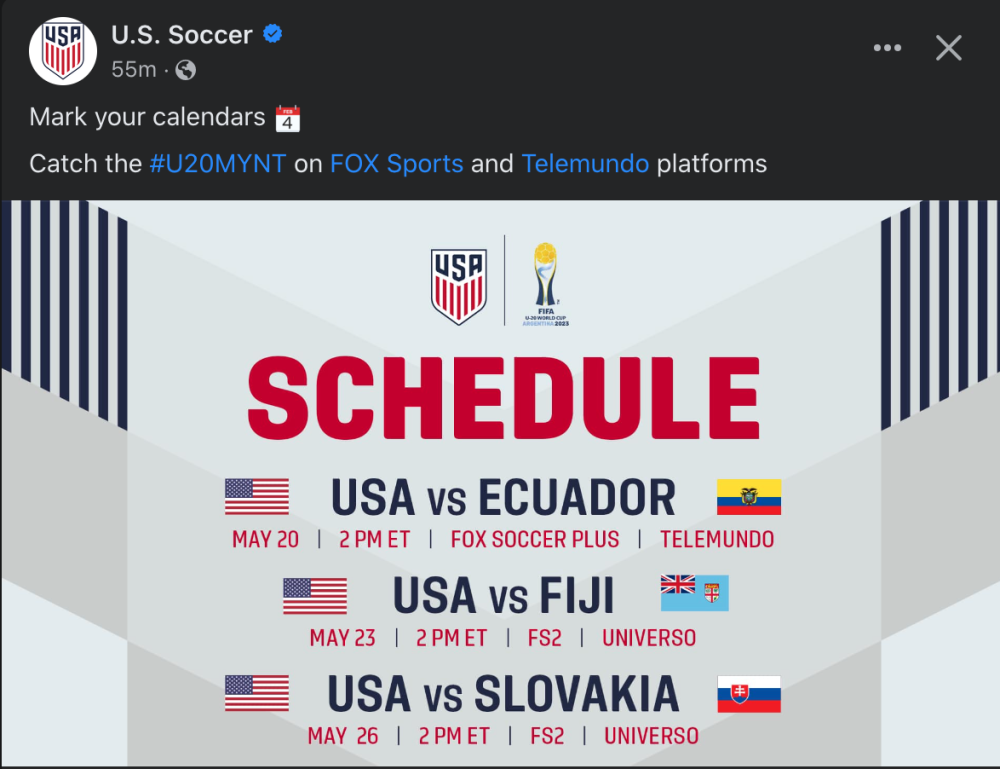Click the U.S. Soccer crest in the graphic

459,286
